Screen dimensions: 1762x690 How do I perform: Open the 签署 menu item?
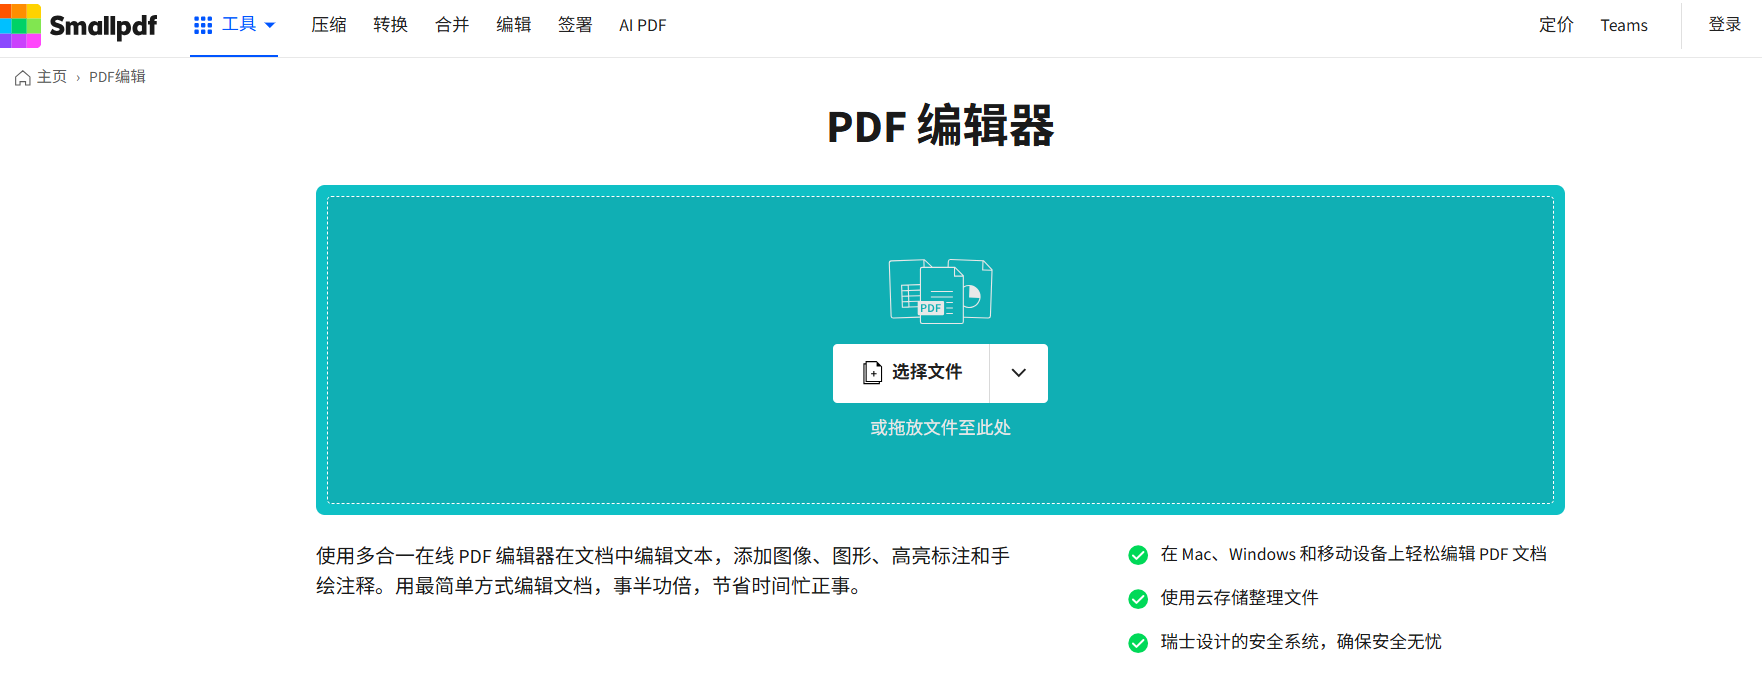[575, 25]
